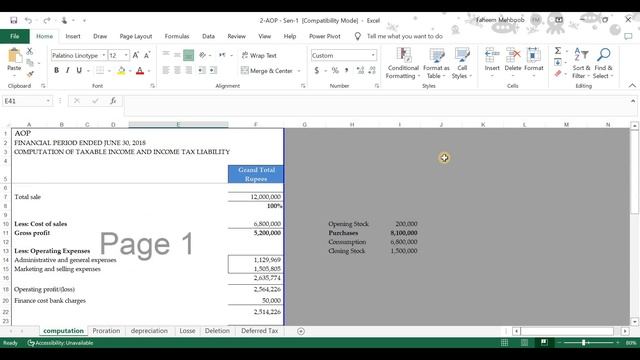Toggle Wrap Text
The width and height of the screenshot is (640, 360).
[259, 55]
